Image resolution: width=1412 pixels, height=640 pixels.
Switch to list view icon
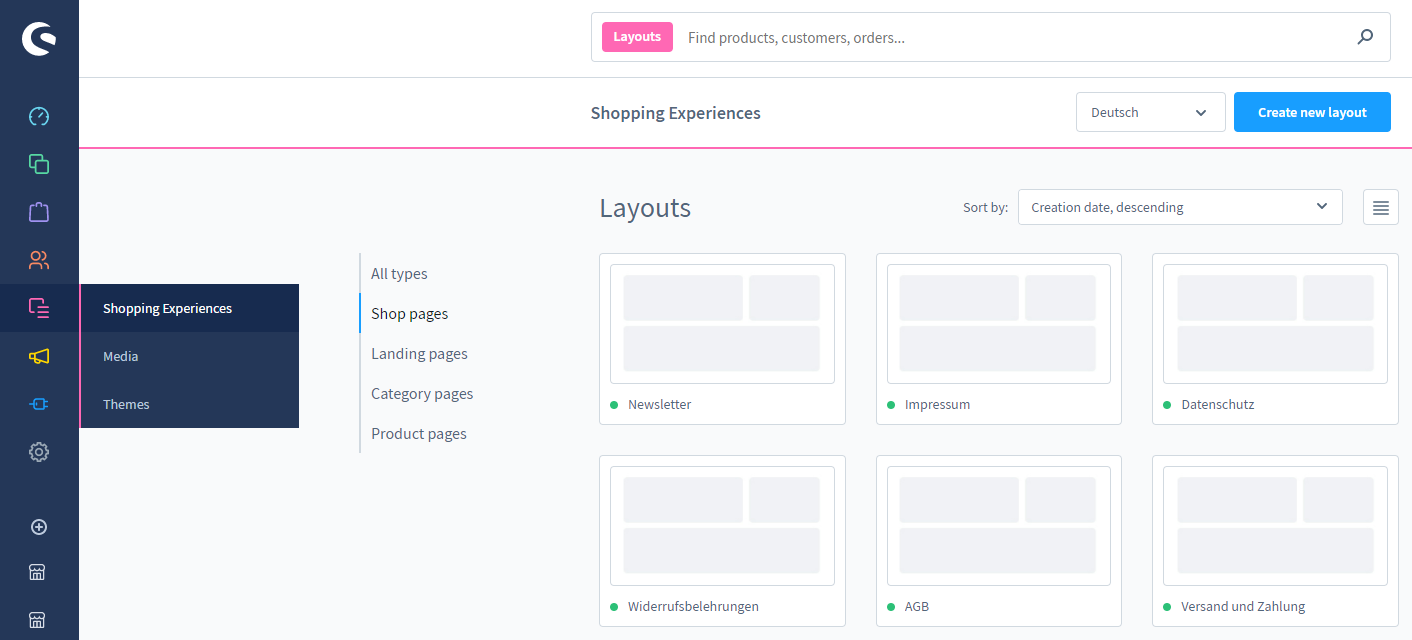1381,207
